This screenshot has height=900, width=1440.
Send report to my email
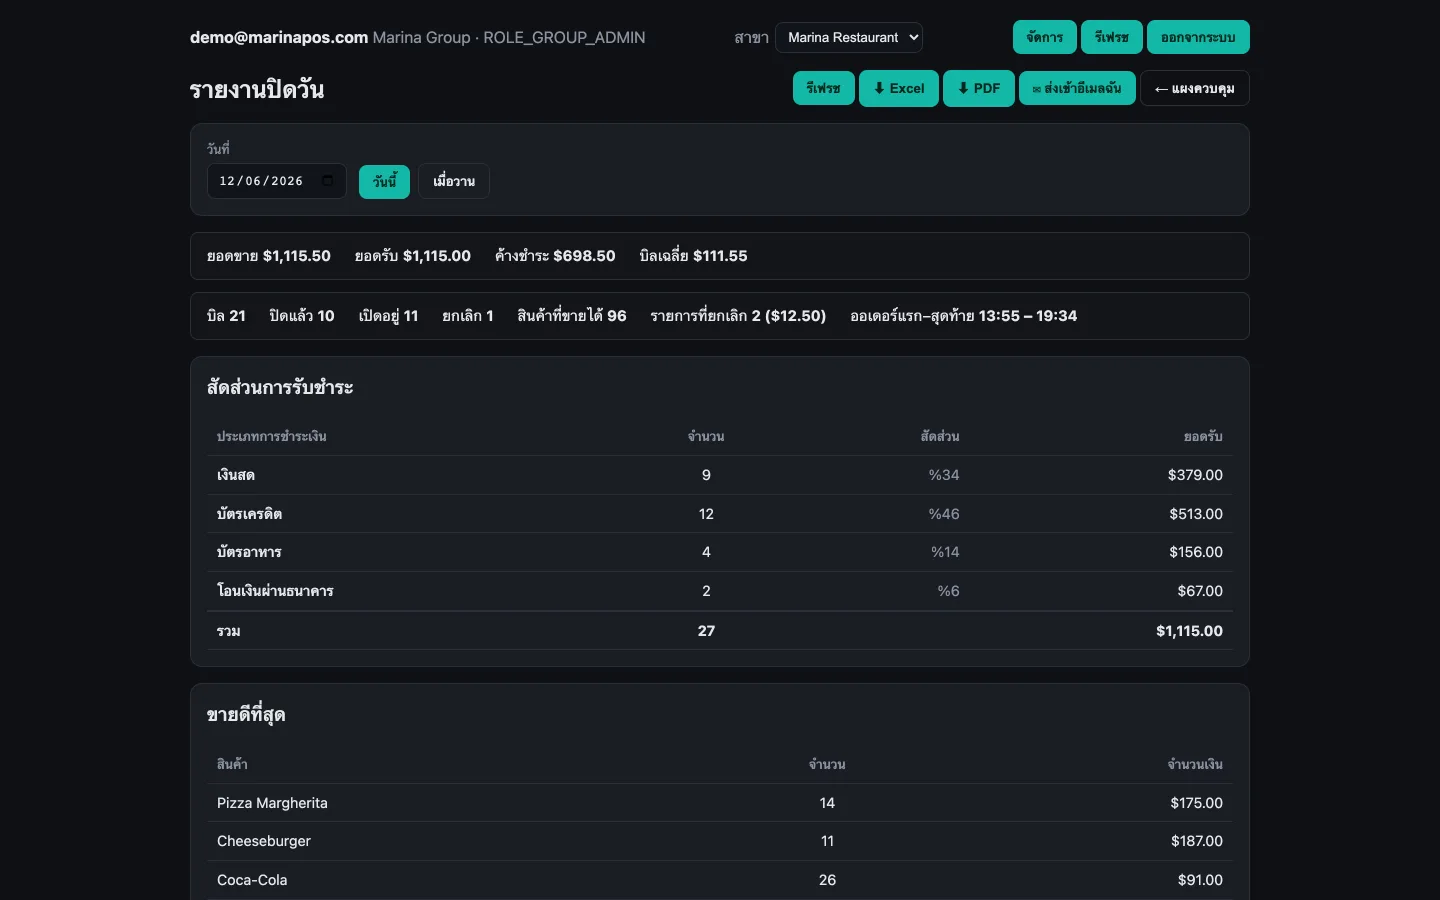tap(1077, 88)
